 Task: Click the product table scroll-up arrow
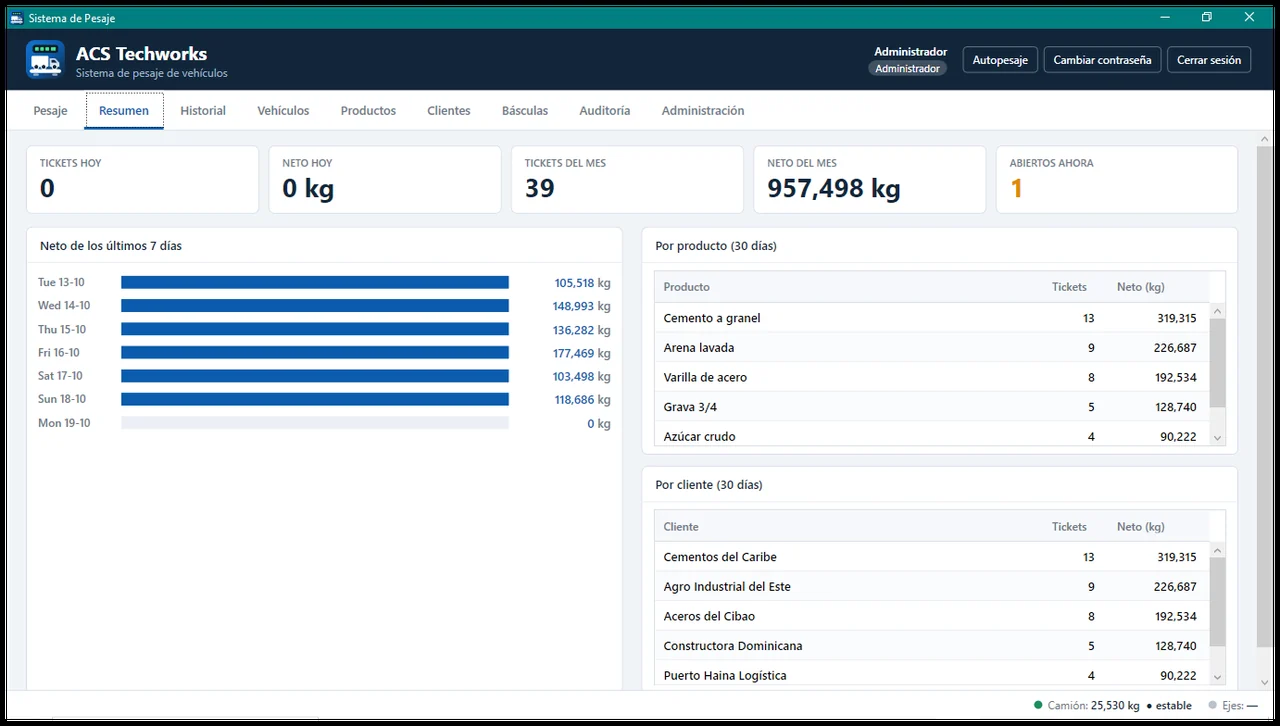[x=1217, y=311]
